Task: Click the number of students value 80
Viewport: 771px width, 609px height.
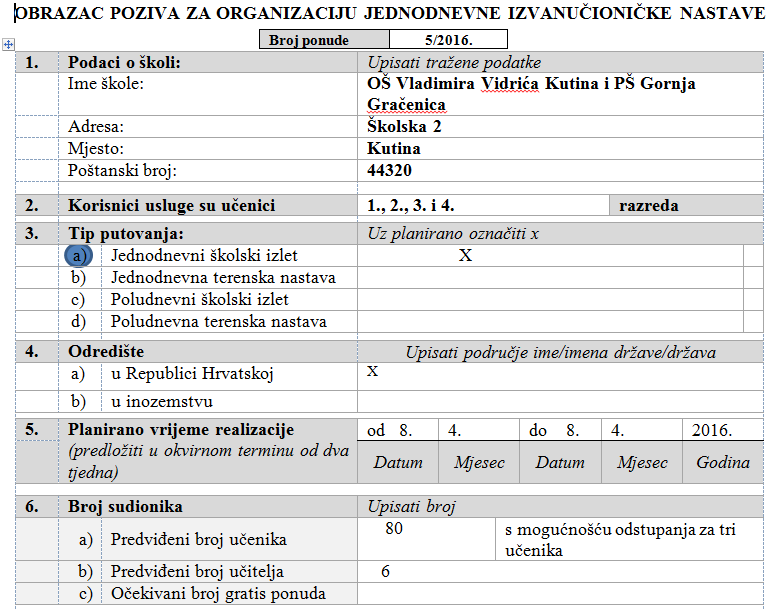Action: (x=394, y=528)
